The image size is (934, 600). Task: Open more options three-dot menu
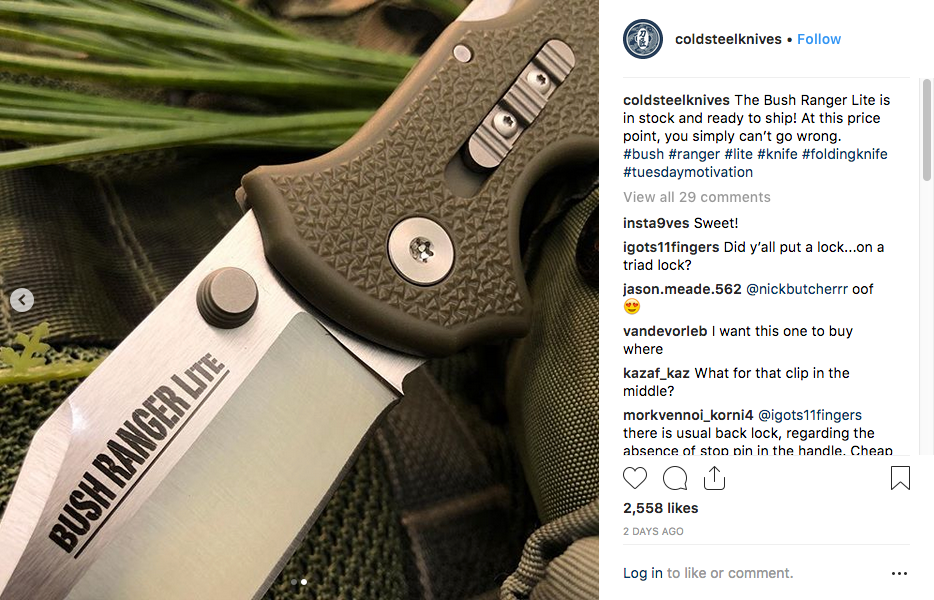[x=899, y=573]
